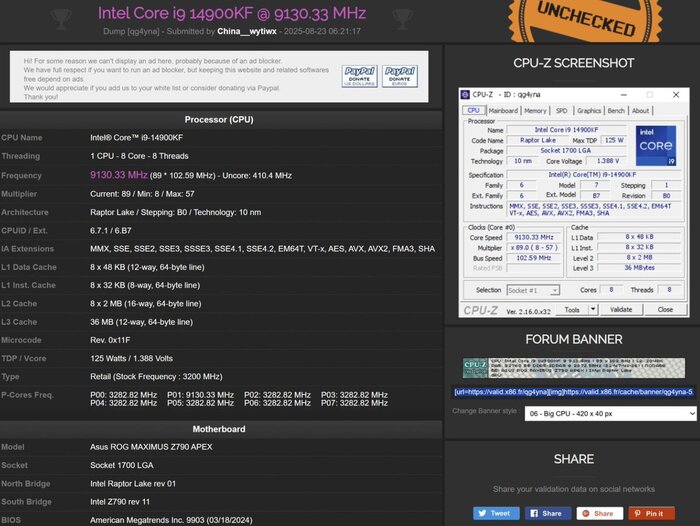The image size is (700, 526).
Task: Click the forum banner preview image
Action: point(573,368)
